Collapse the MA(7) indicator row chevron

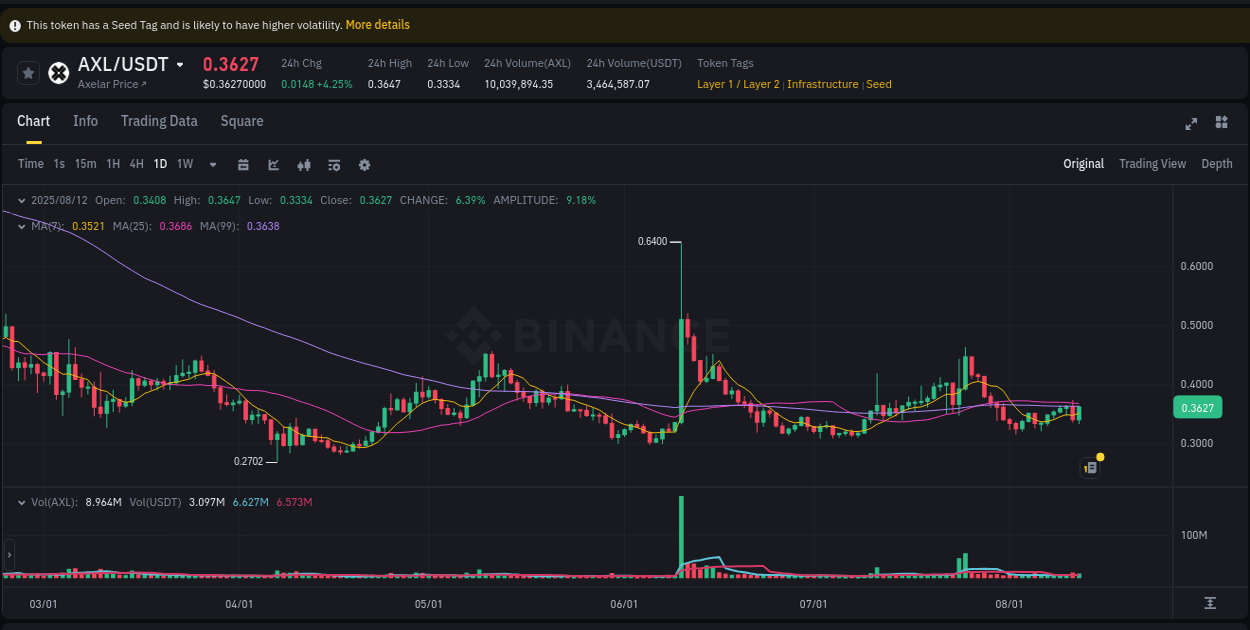[20, 226]
